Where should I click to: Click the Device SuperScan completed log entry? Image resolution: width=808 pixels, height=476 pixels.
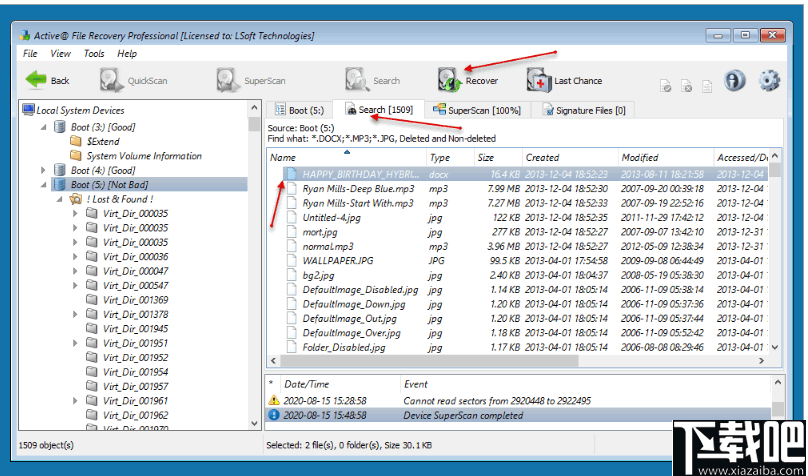pos(519,415)
